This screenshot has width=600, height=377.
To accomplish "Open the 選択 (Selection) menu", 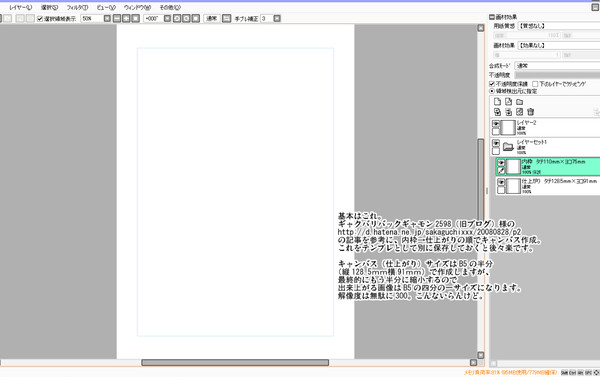I will point(49,8).
